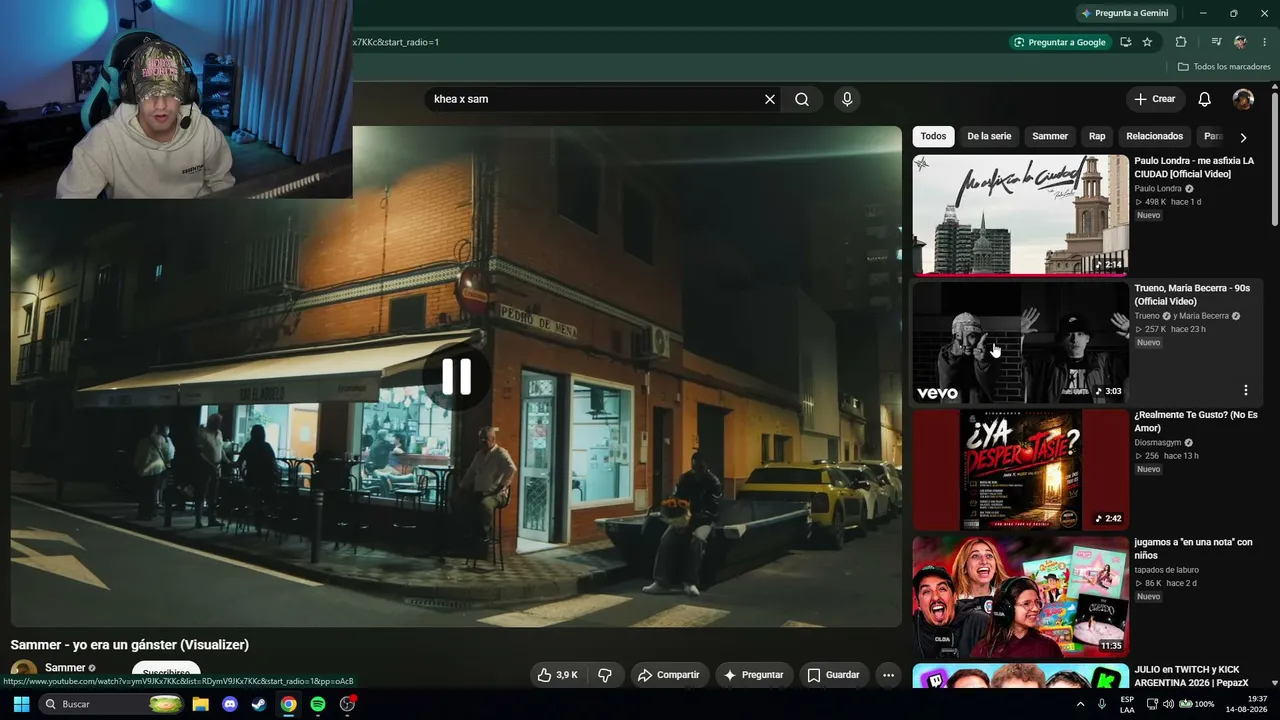Open system tray volume speaker icon
This screenshot has height=720, width=1280.
pos(1169,704)
